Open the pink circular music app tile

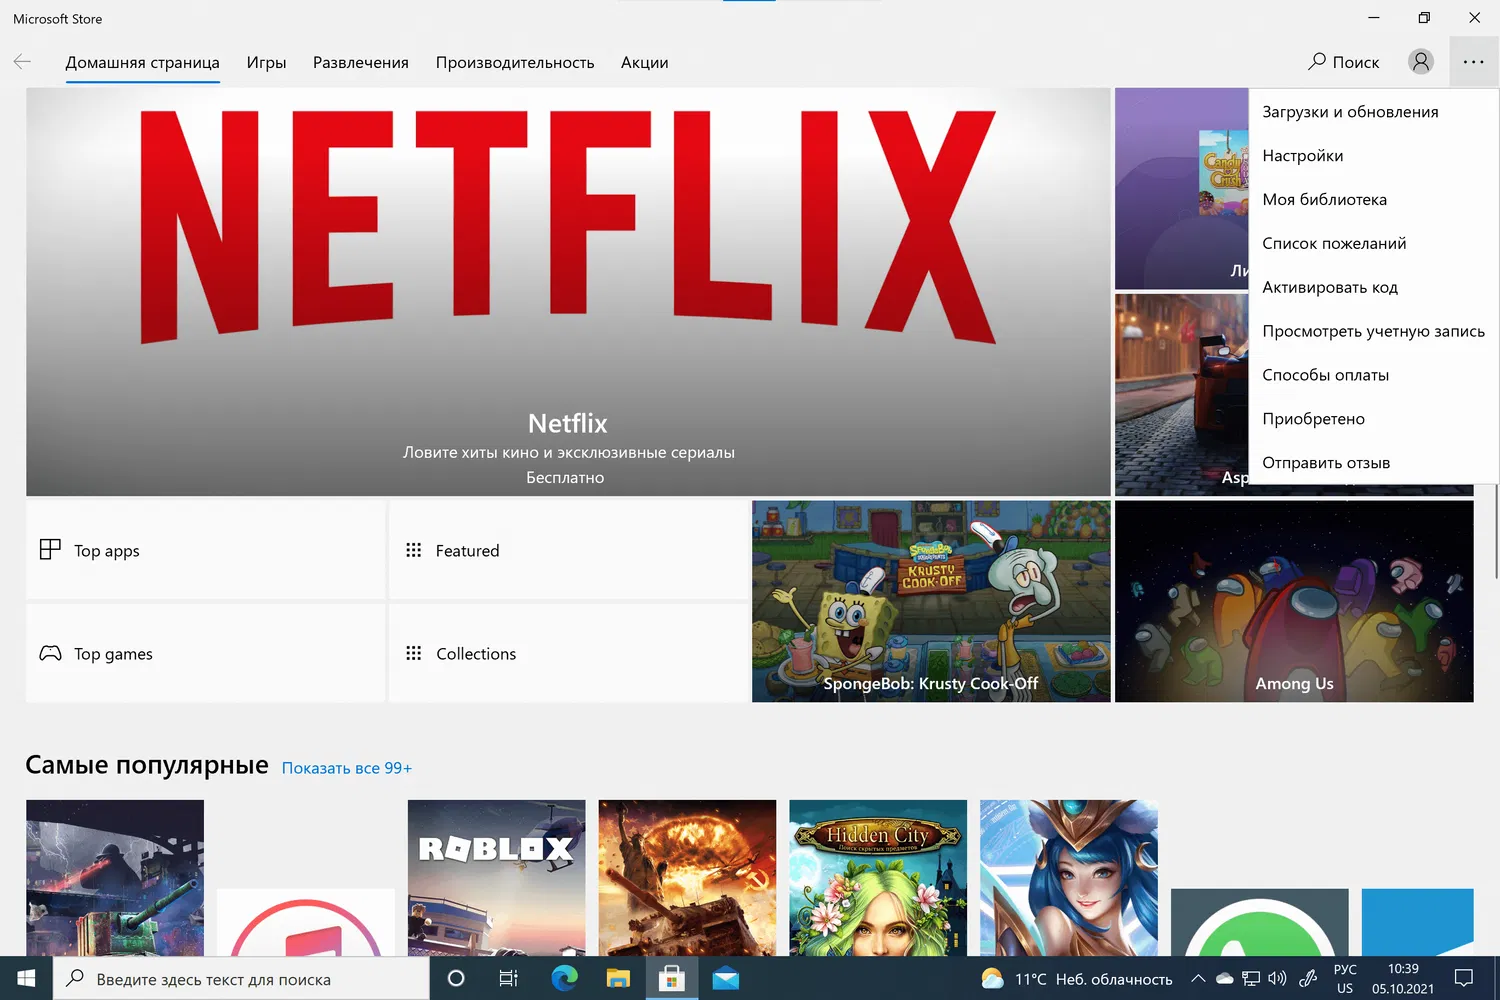pos(306,922)
